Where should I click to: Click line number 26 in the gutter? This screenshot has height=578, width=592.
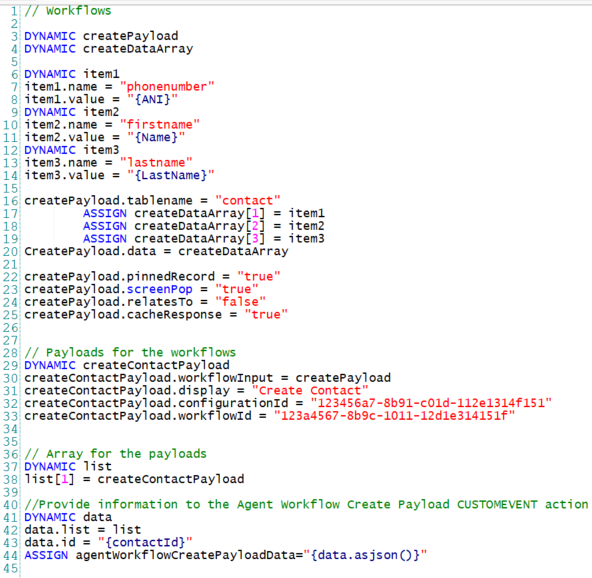coord(11,327)
